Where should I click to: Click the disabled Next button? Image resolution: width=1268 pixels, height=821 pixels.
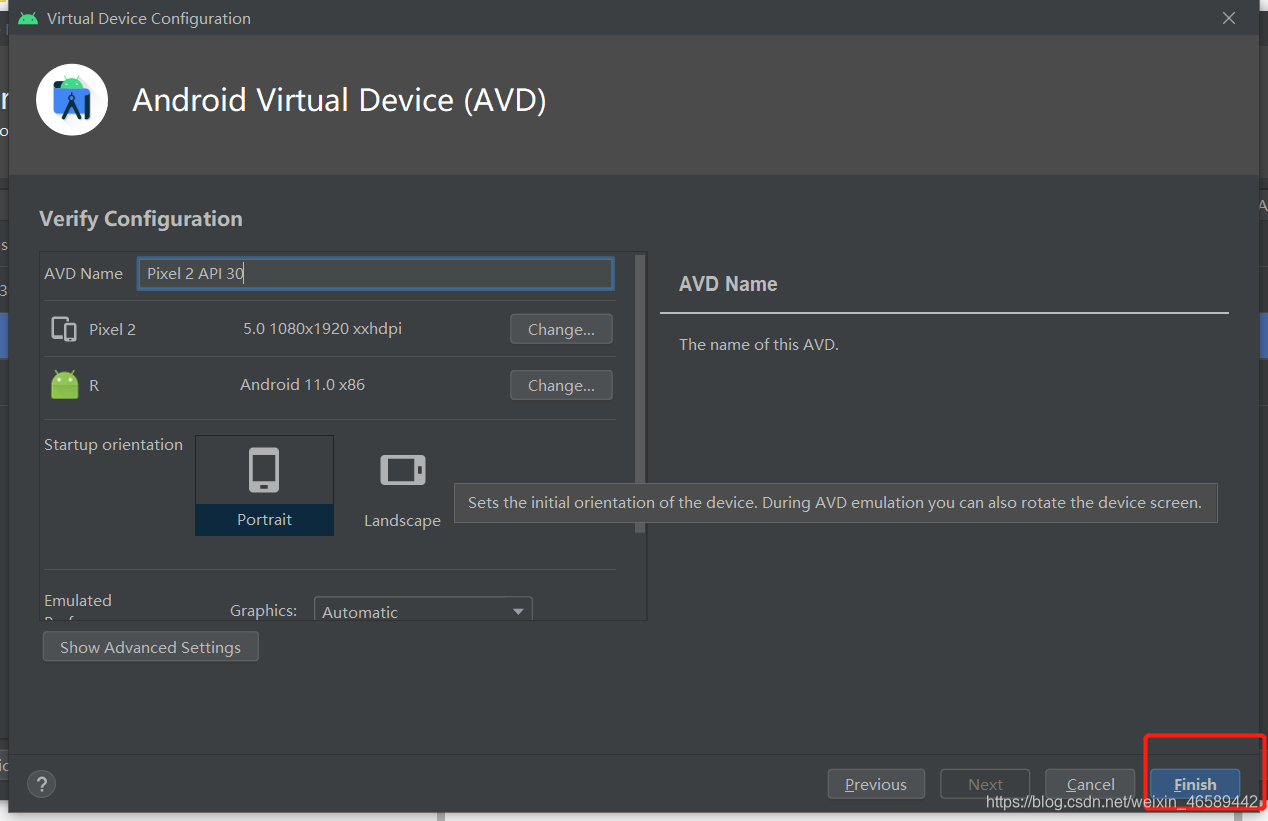[x=985, y=784]
